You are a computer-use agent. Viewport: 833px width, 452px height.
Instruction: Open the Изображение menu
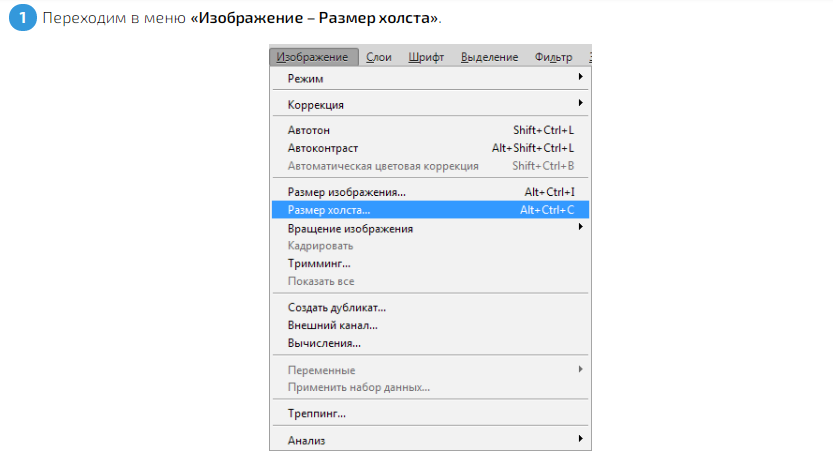313,57
